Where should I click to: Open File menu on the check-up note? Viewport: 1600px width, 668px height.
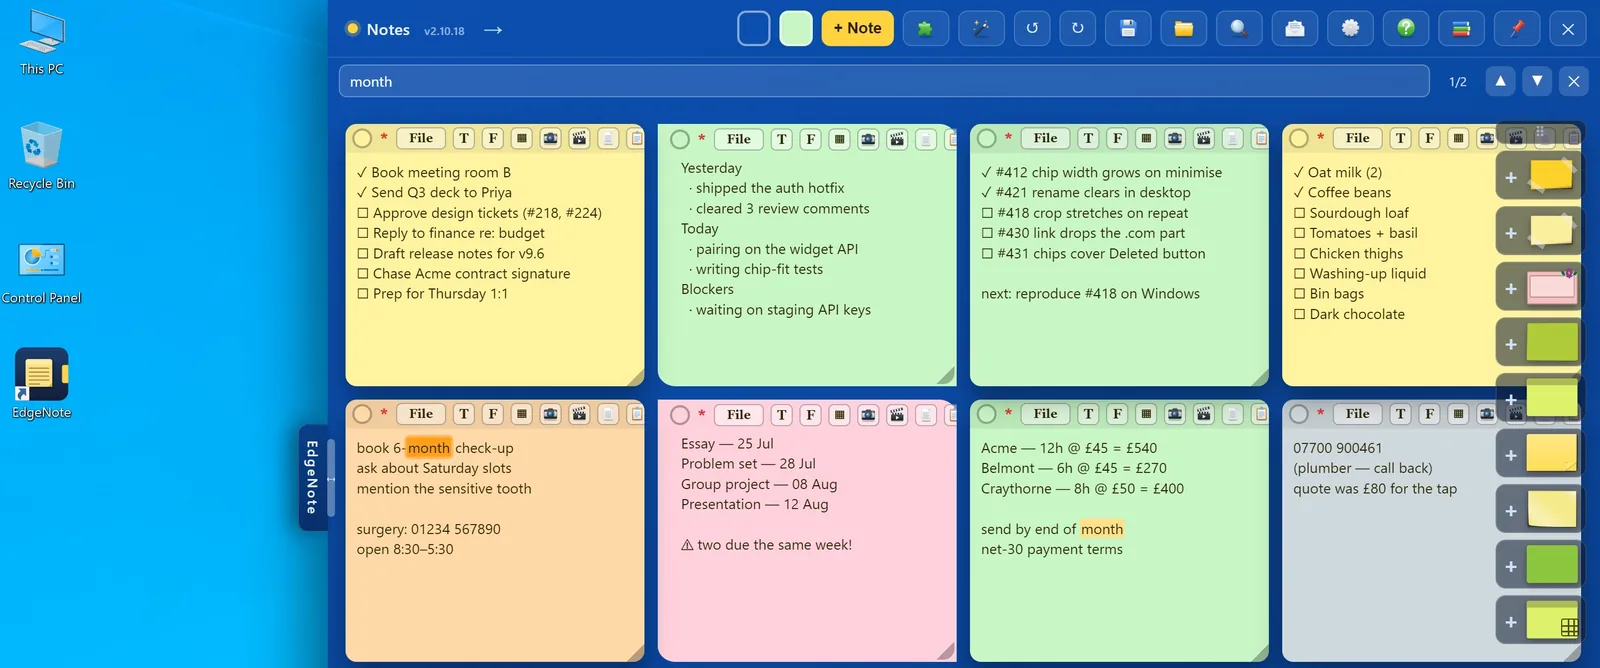pyautogui.click(x=421, y=414)
